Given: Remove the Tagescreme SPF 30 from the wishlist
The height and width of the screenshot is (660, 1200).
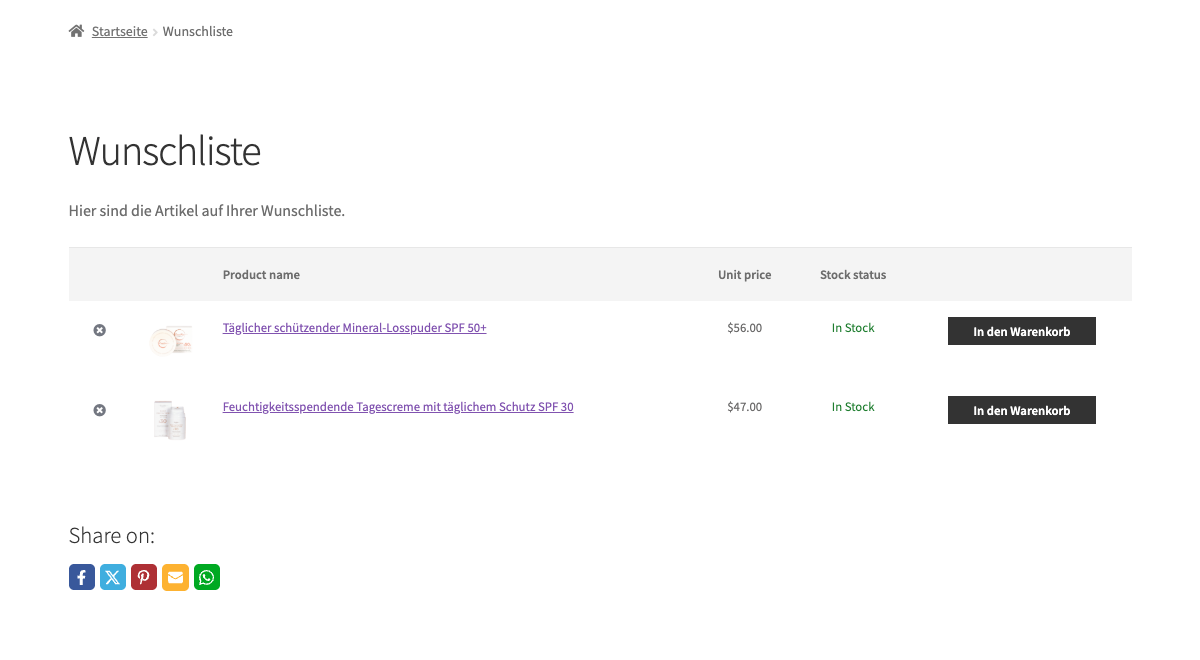Looking at the screenshot, I should (99, 410).
